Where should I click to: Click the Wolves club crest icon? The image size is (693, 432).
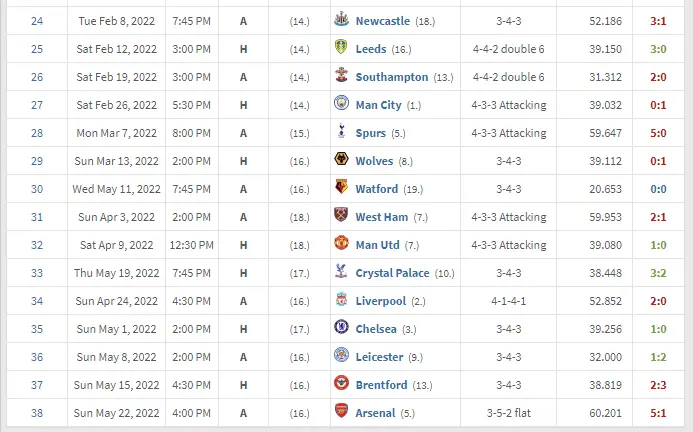point(341,161)
